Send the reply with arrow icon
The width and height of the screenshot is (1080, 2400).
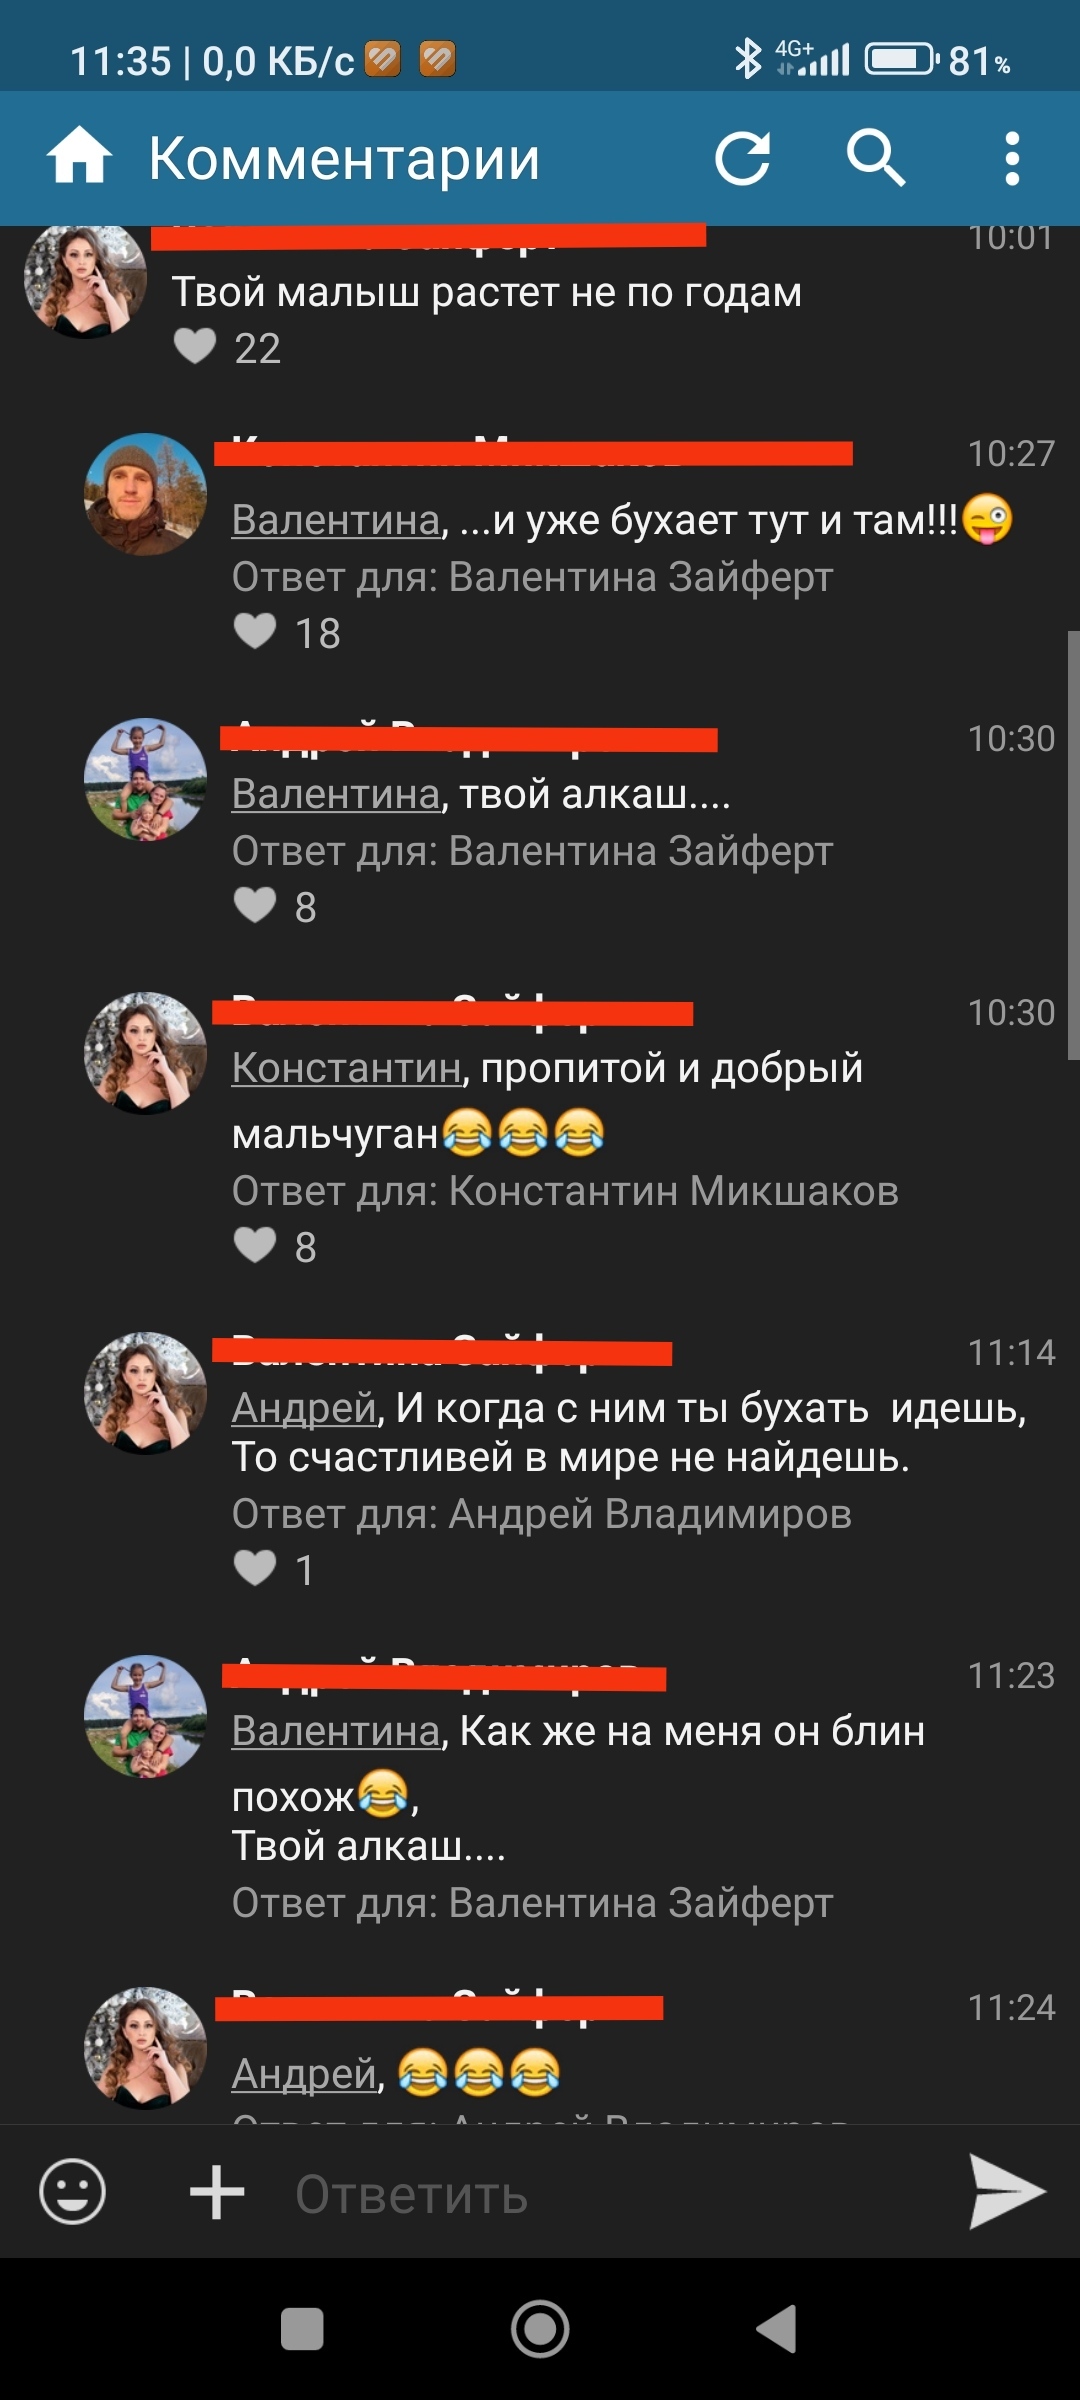[x=1006, y=2191]
